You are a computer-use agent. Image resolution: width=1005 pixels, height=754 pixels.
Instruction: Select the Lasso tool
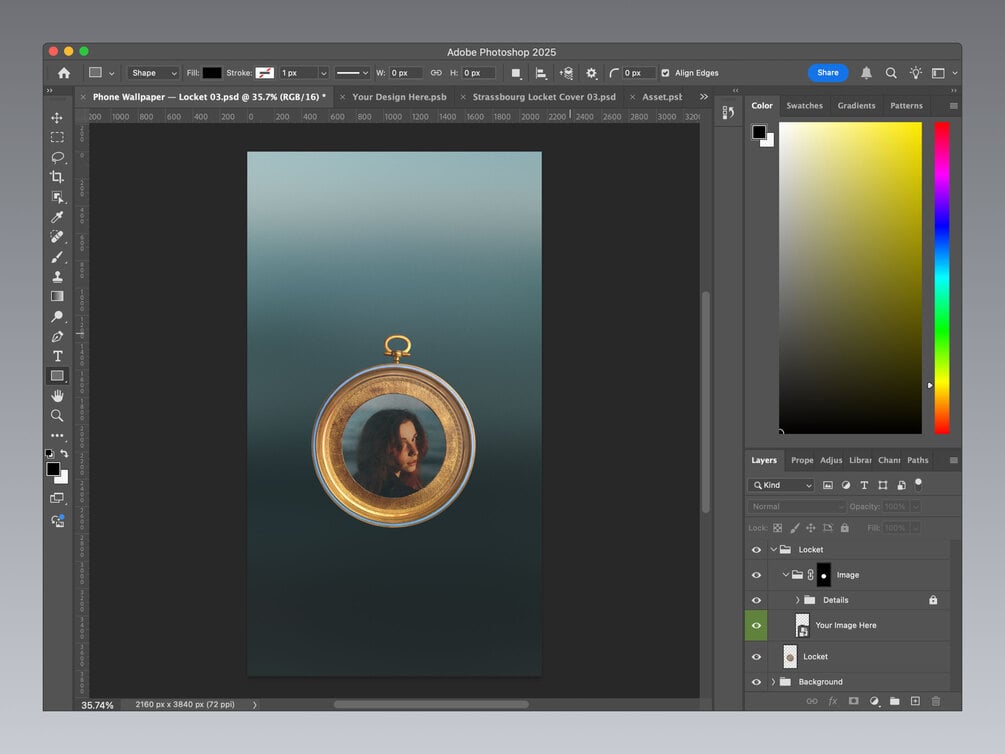pos(57,157)
